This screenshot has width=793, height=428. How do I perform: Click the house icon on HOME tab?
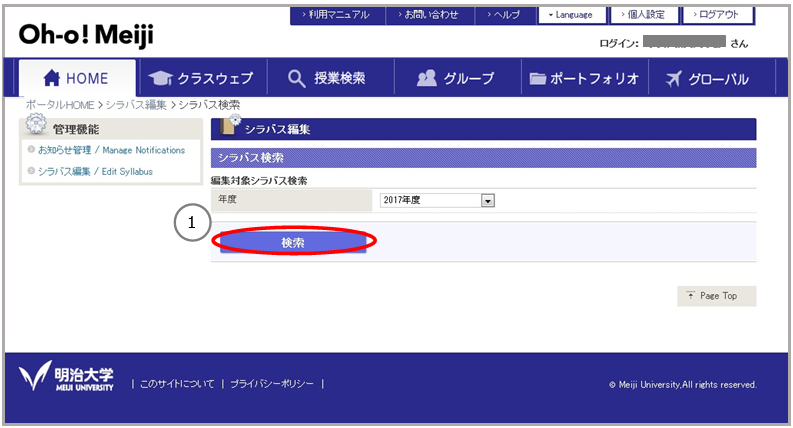coord(52,78)
